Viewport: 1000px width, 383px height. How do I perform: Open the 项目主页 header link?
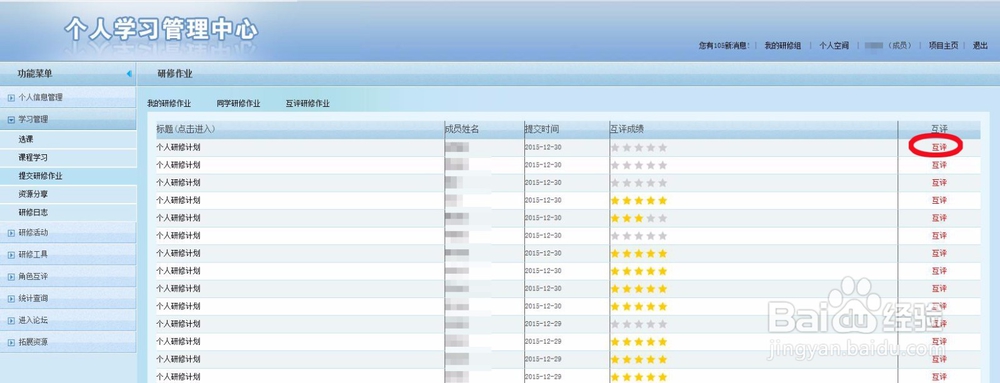(943, 46)
